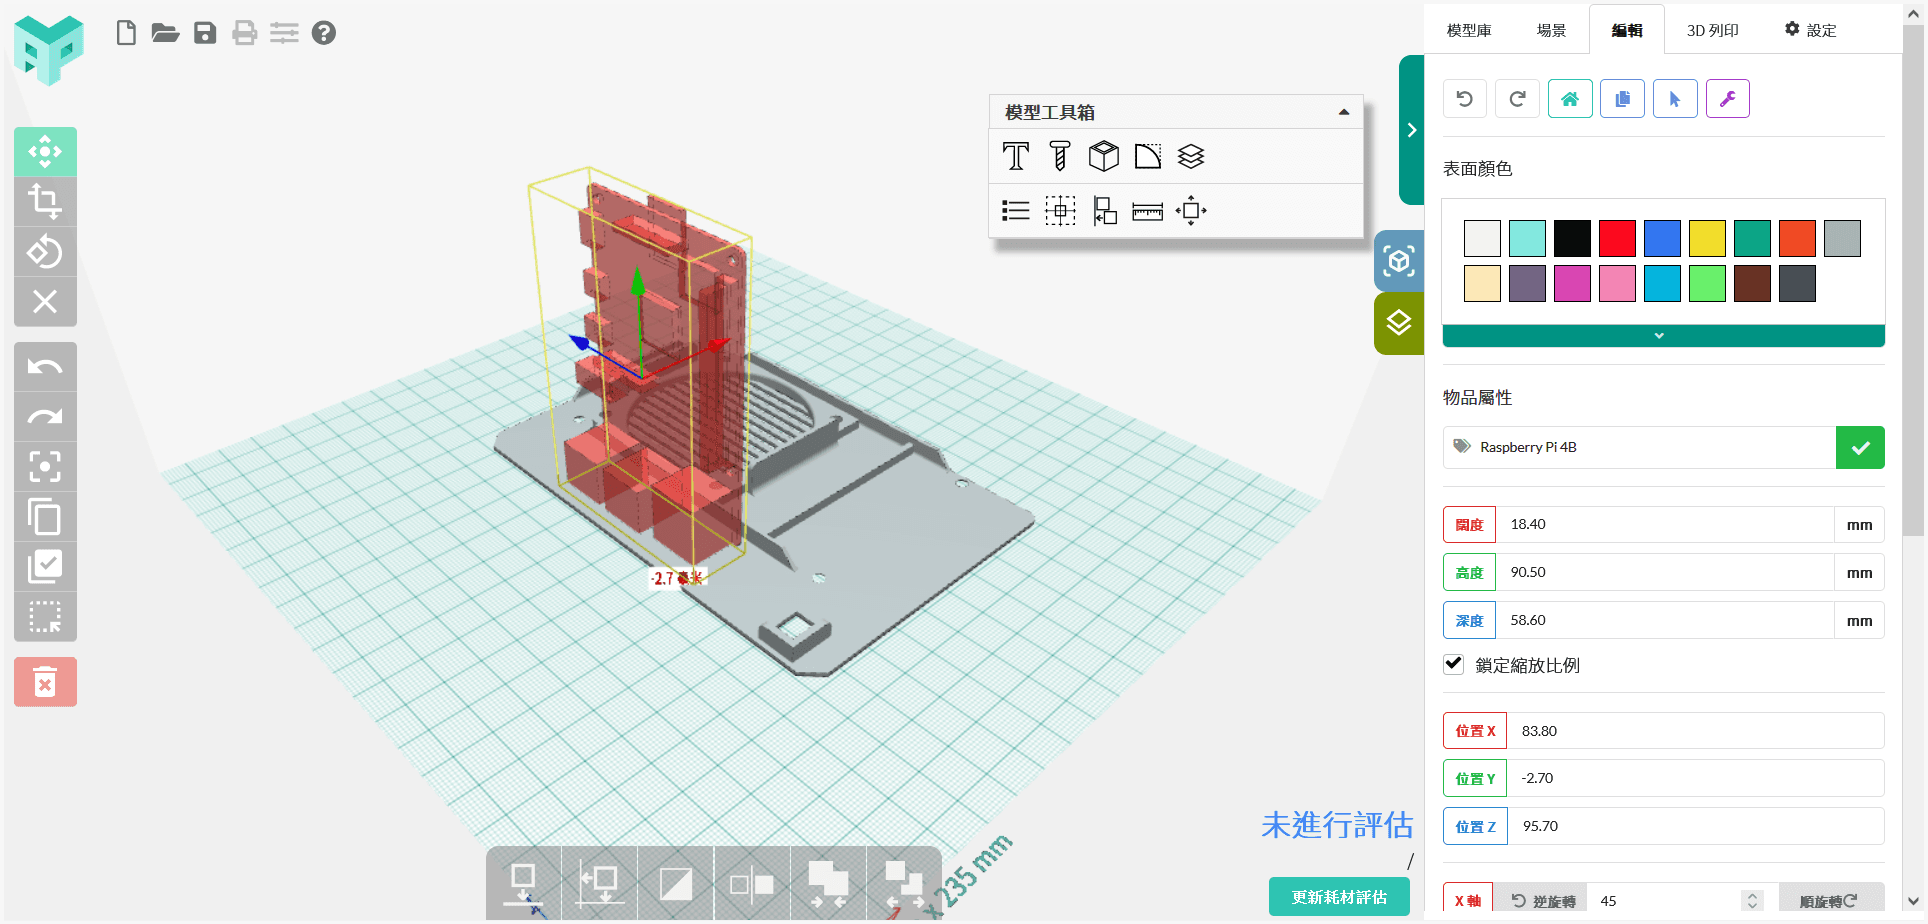
Task: Select the Text tool in 模型工具箱
Action: pyautogui.click(x=1015, y=156)
